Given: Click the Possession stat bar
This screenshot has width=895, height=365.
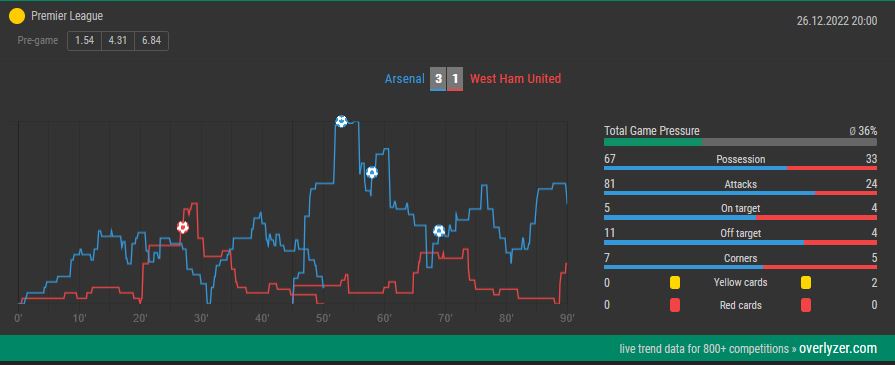Looking at the screenshot, I should [740, 168].
